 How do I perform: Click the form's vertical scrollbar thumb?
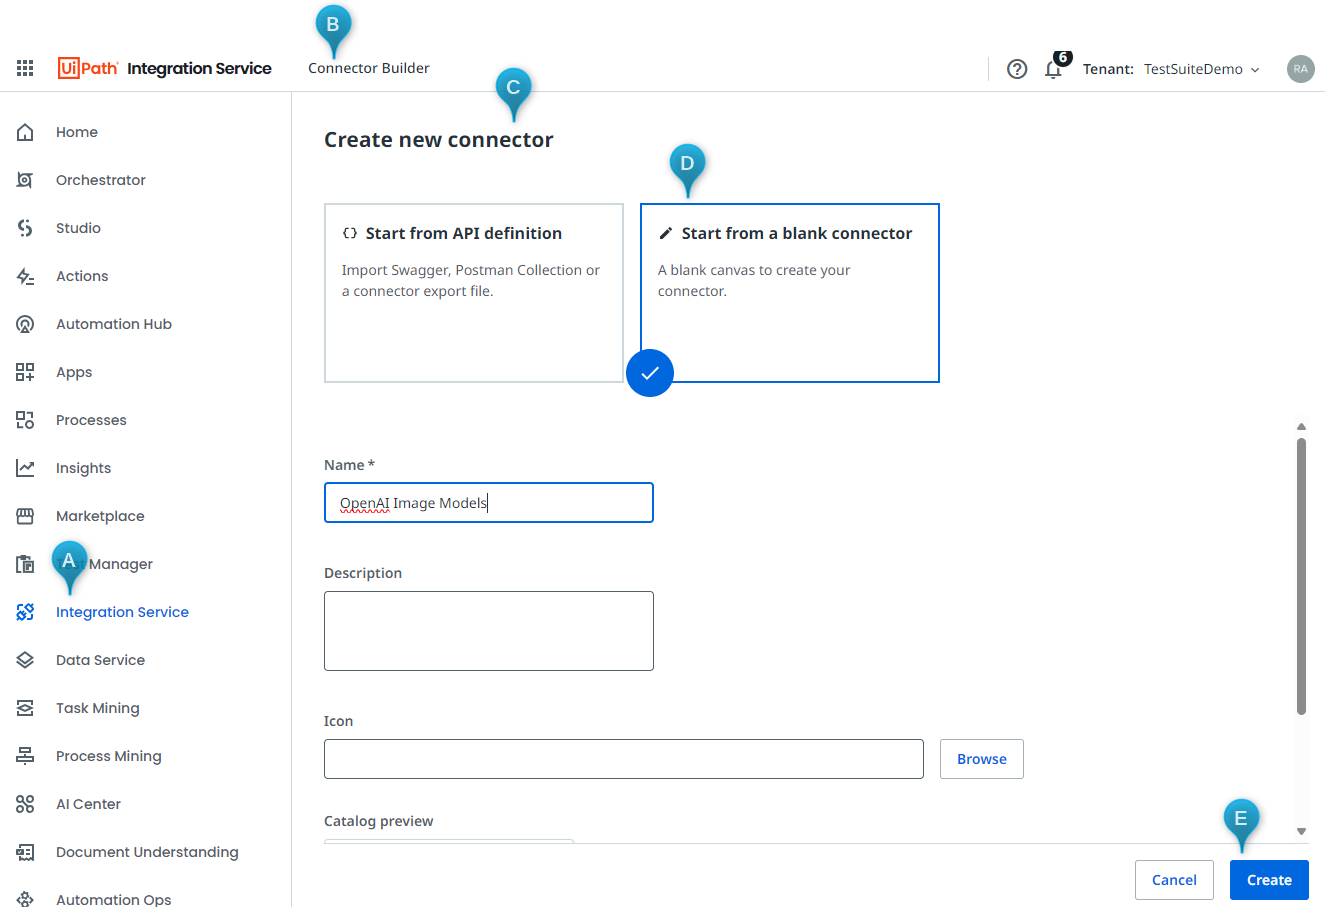click(1301, 576)
